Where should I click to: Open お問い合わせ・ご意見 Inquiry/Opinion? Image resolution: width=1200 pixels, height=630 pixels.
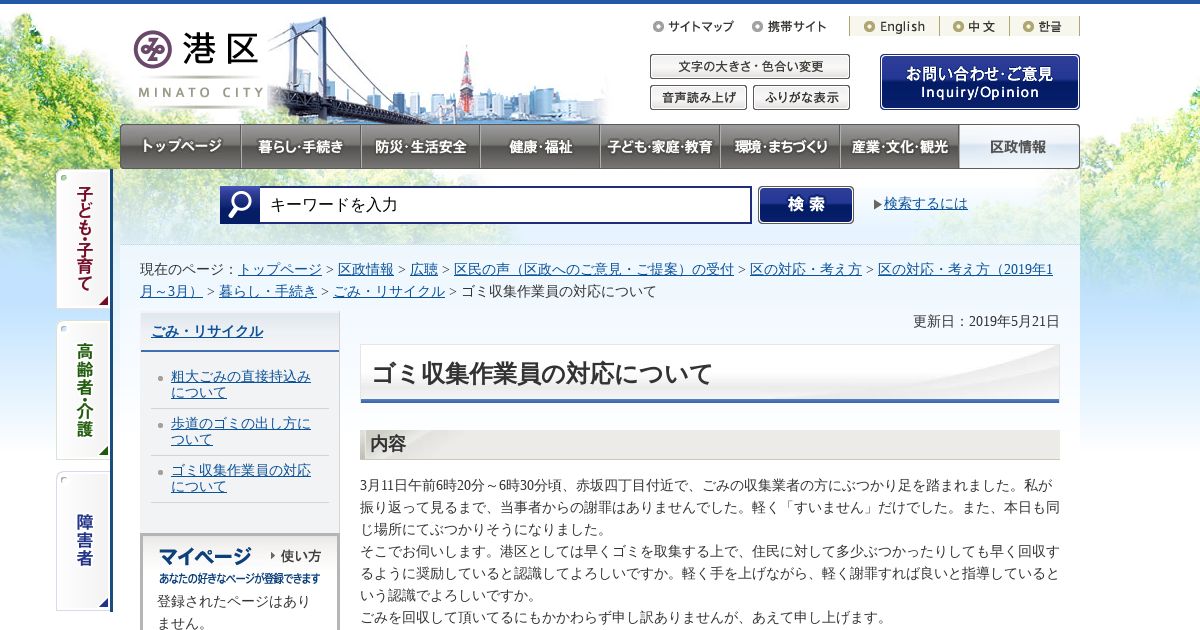pyautogui.click(x=980, y=82)
